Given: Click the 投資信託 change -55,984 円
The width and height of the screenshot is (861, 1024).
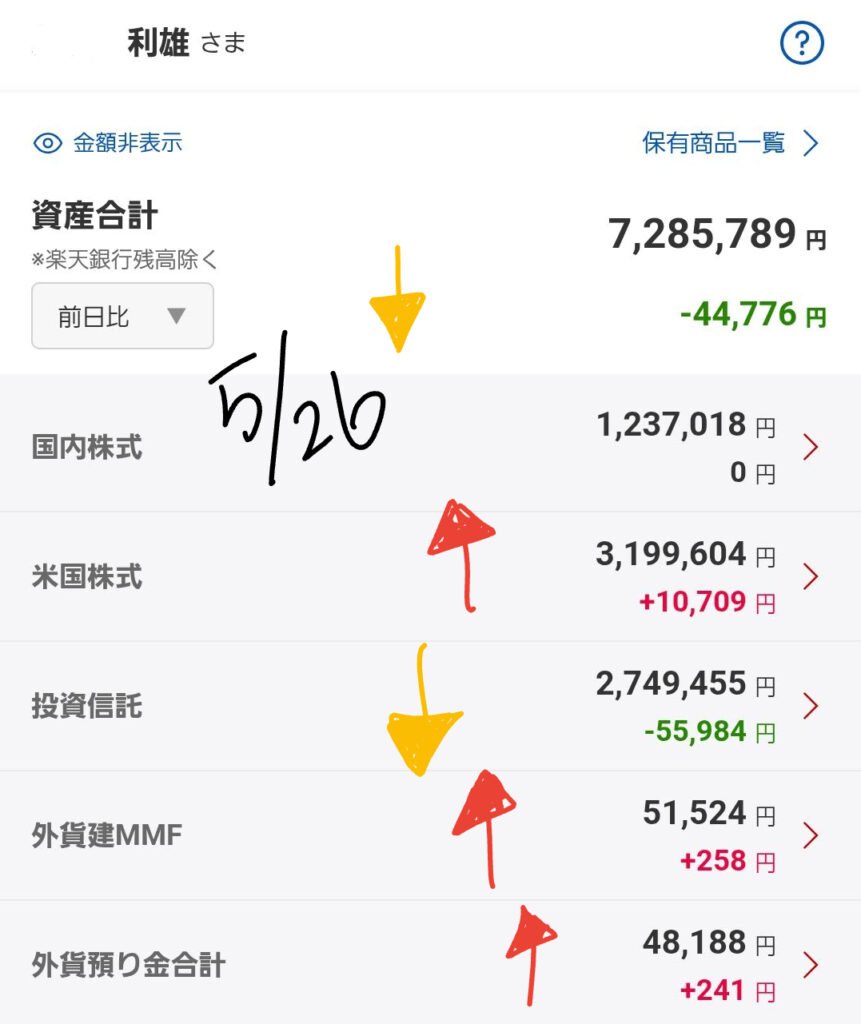Looking at the screenshot, I should click(709, 731).
